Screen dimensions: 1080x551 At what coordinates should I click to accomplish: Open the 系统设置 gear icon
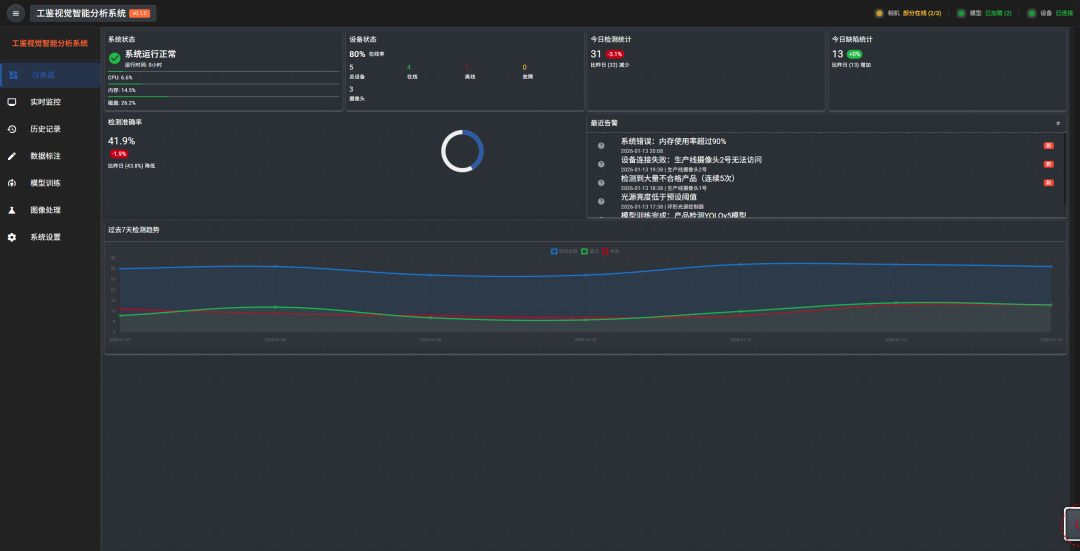12,237
